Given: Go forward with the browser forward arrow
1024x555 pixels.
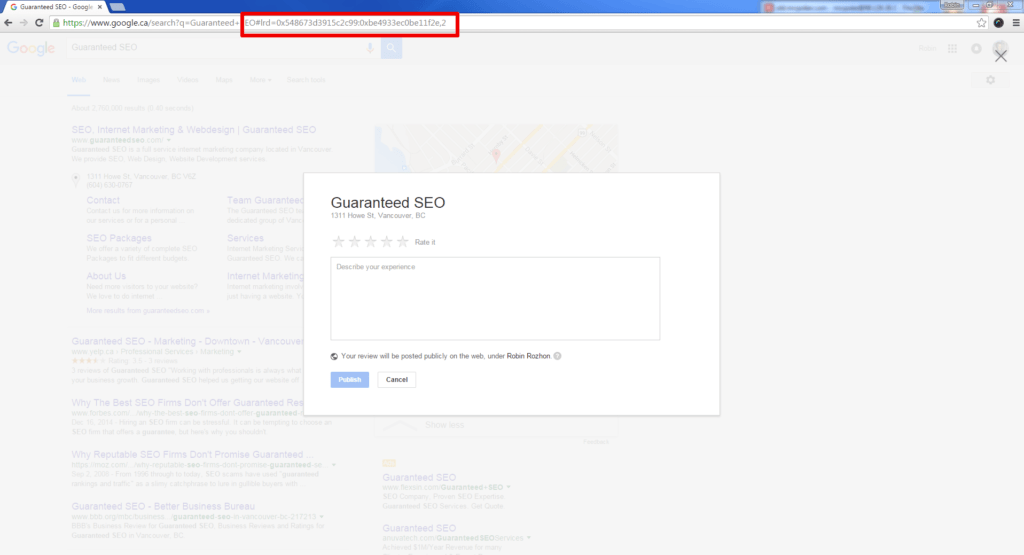Looking at the screenshot, I should point(24,23).
